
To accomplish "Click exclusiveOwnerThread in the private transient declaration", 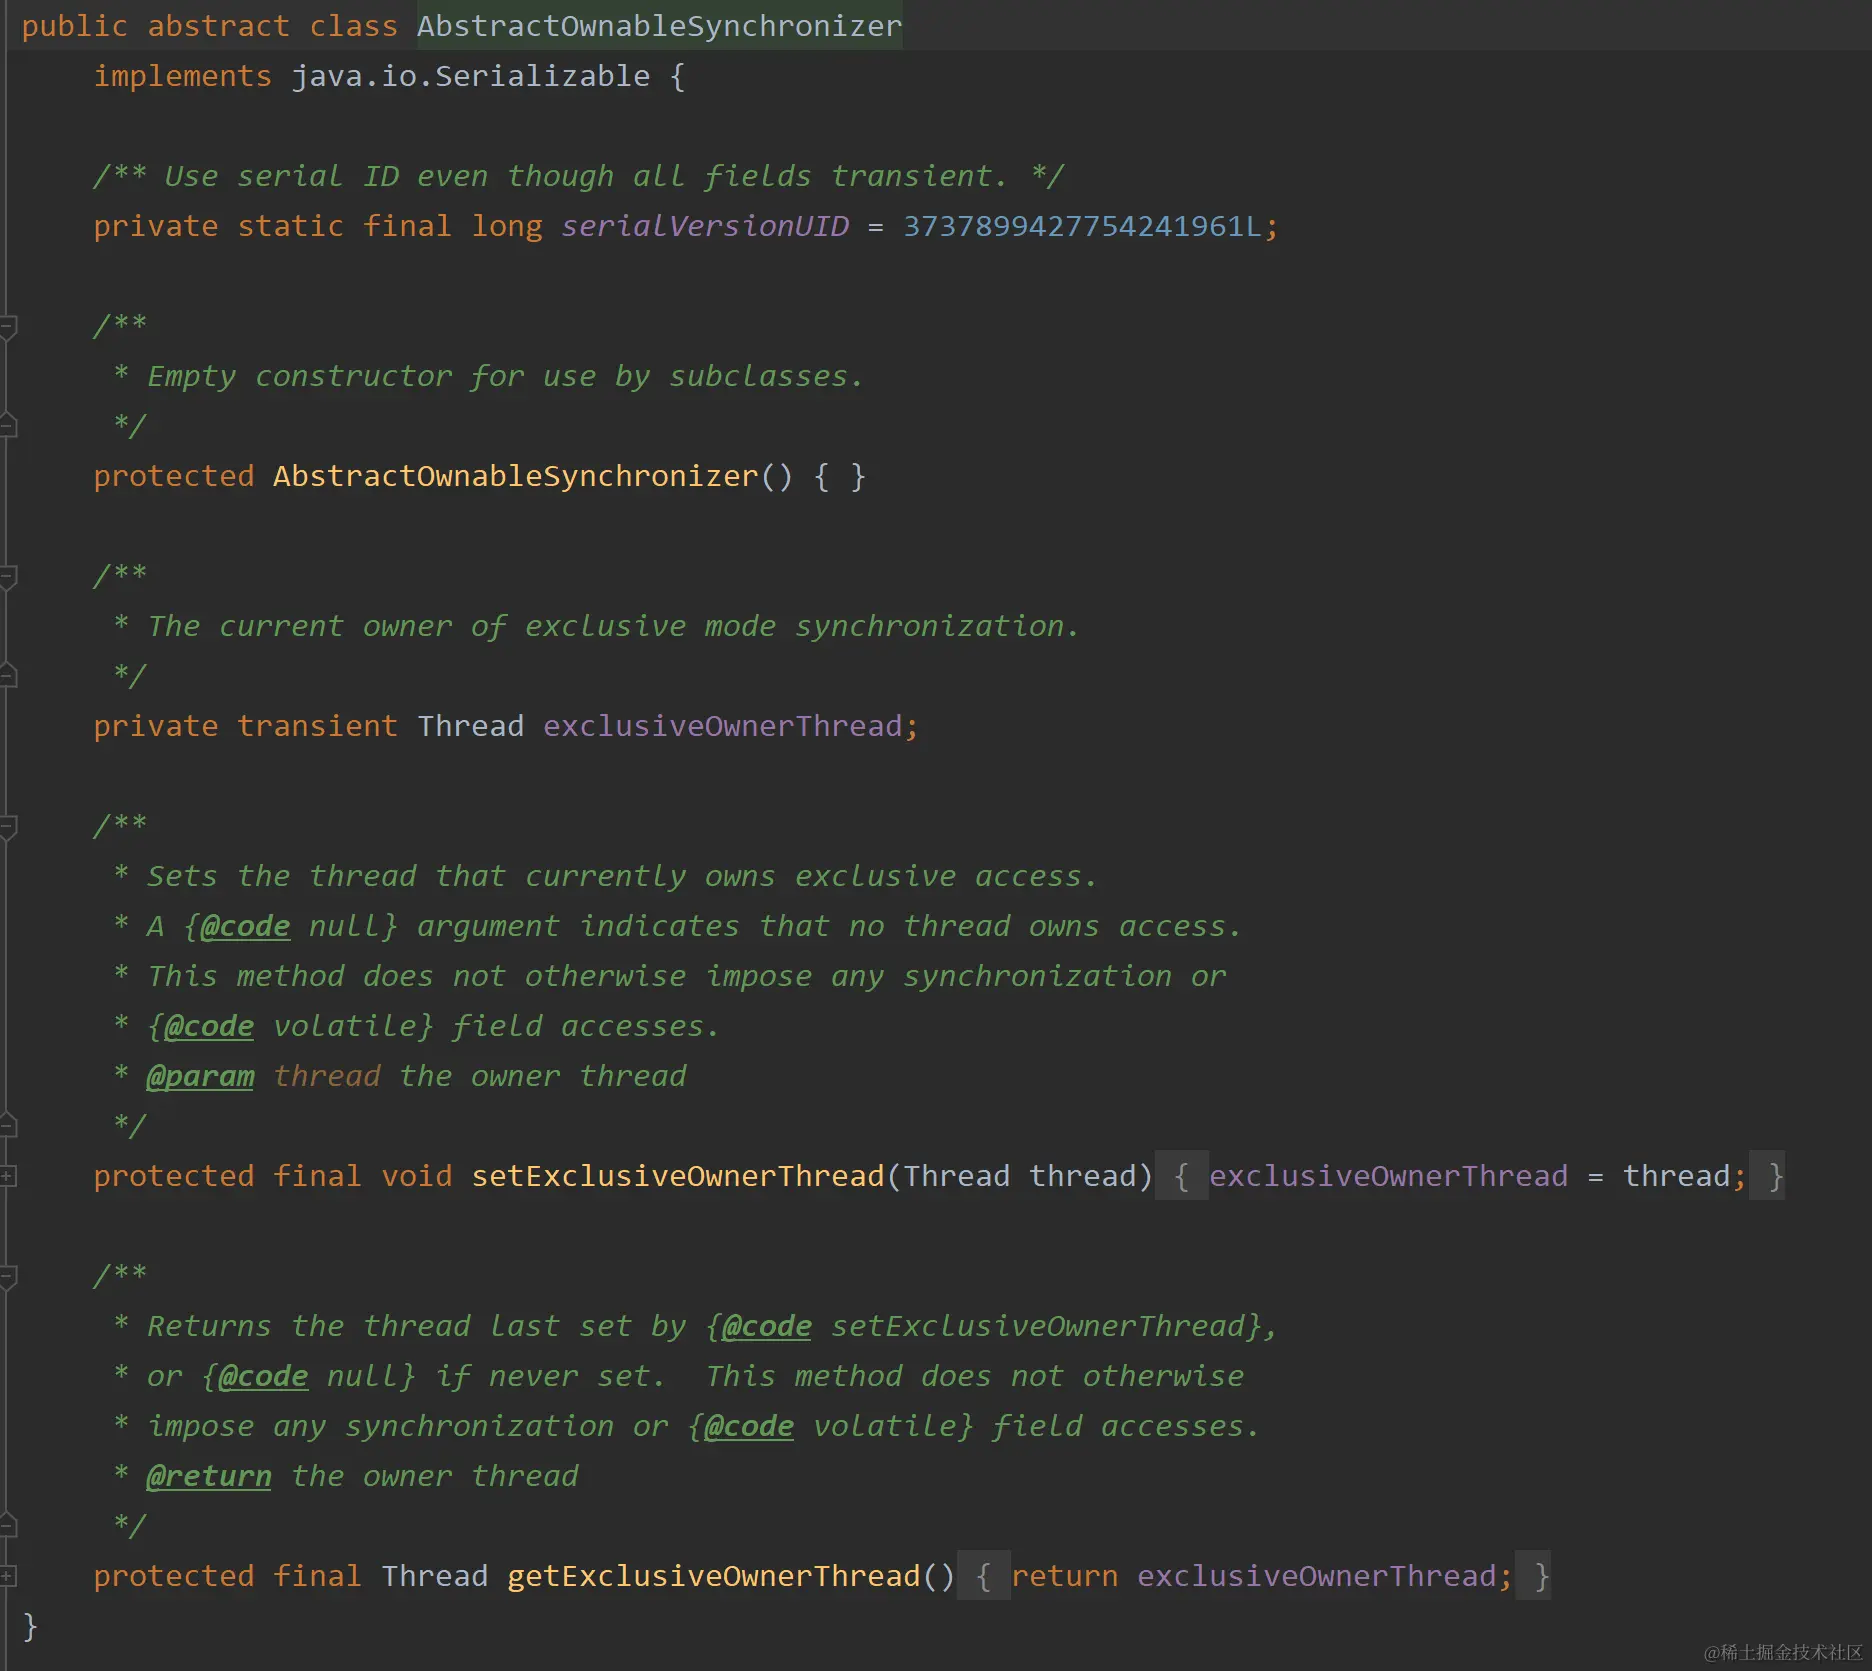I will tap(723, 726).
